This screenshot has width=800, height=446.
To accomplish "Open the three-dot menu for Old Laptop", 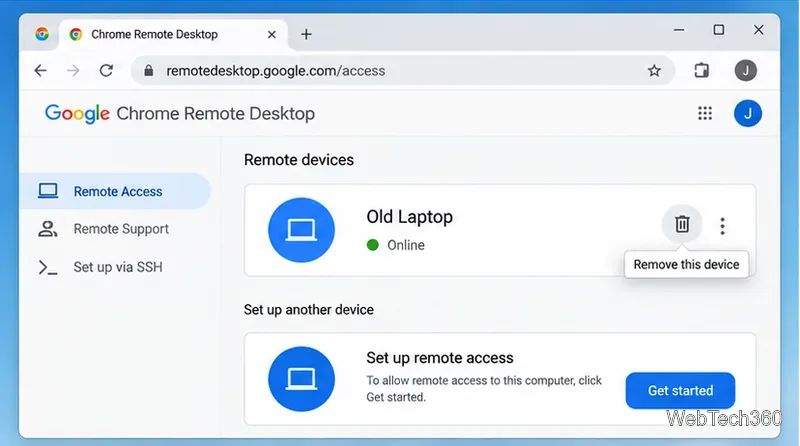I will (x=722, y=226).
